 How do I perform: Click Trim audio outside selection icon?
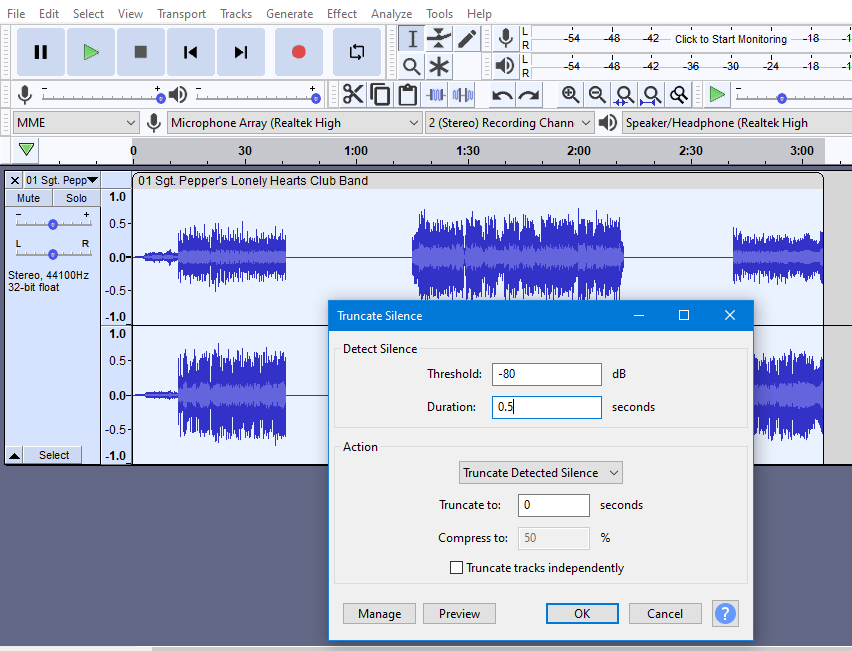click(436, 95)
